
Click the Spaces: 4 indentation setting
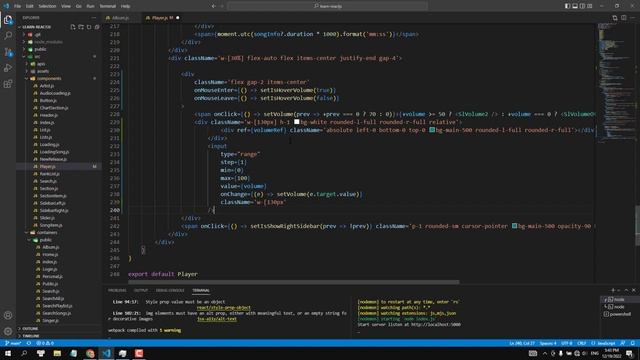click(x=548, y=343)
